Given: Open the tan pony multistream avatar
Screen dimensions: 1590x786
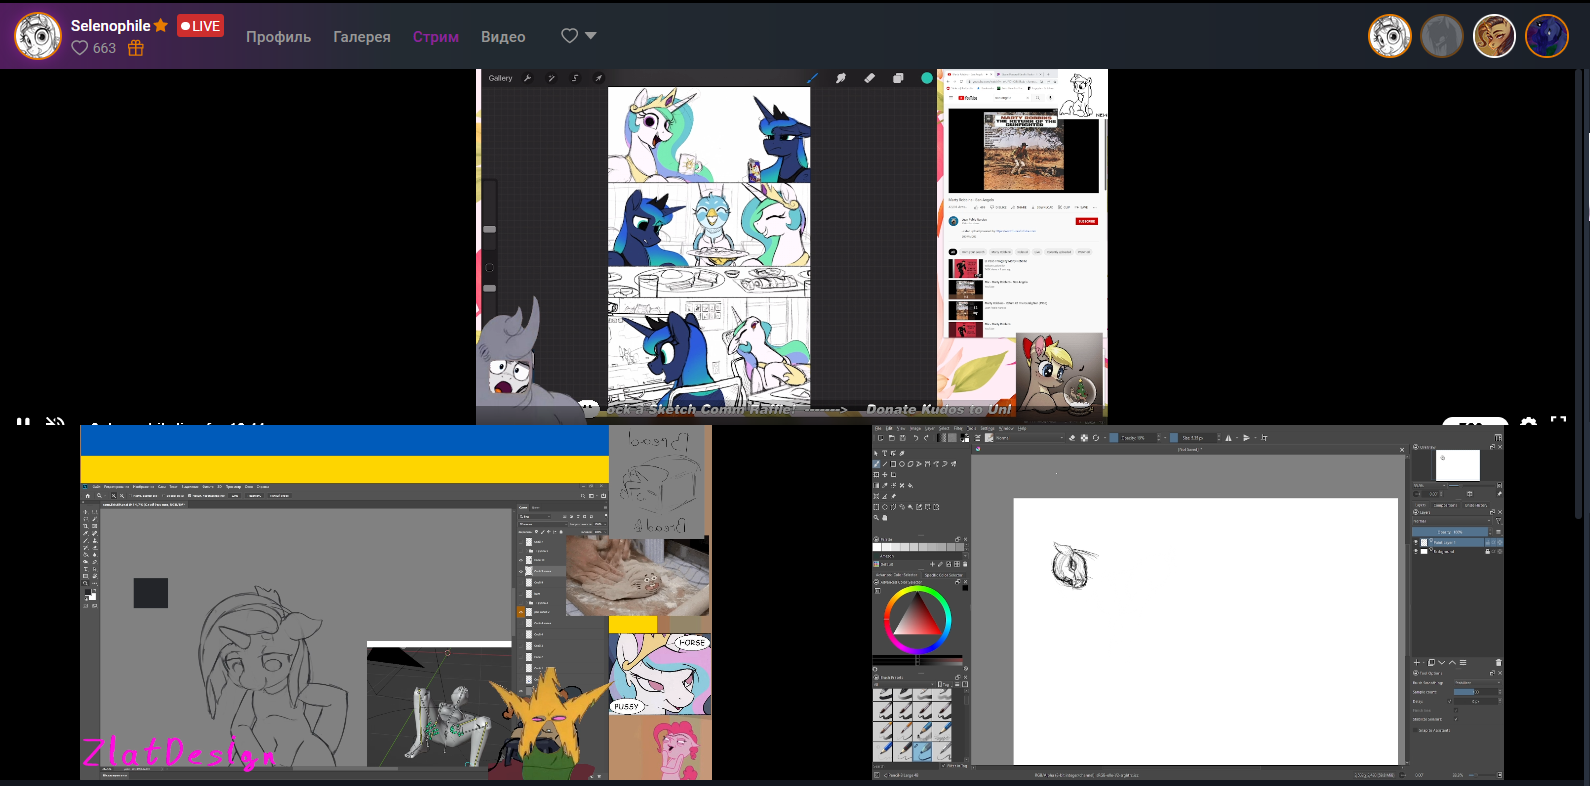Looking at the screenshot, I should pyautogui.click(x=1494, y=36).
